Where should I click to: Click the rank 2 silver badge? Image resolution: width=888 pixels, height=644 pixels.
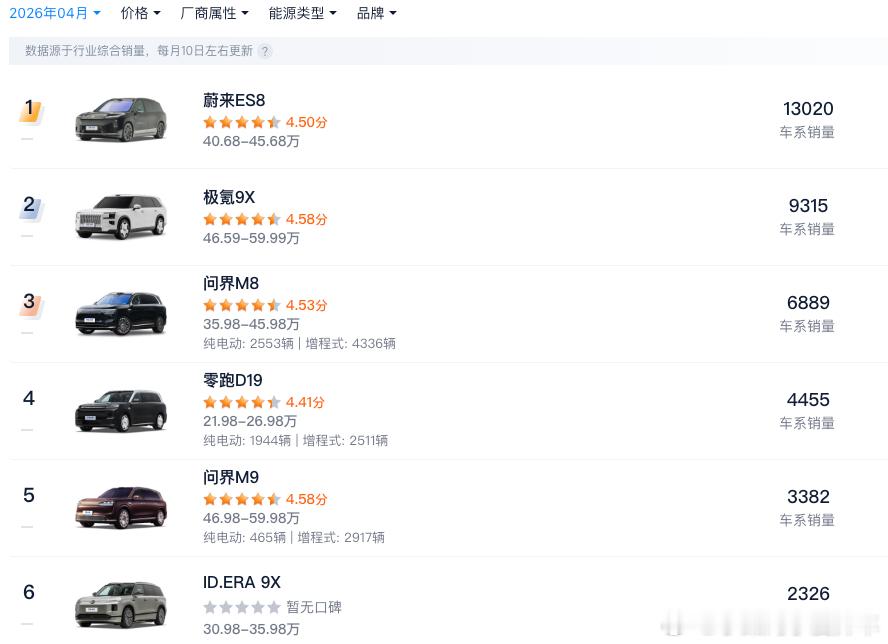[x=31, y=207]
